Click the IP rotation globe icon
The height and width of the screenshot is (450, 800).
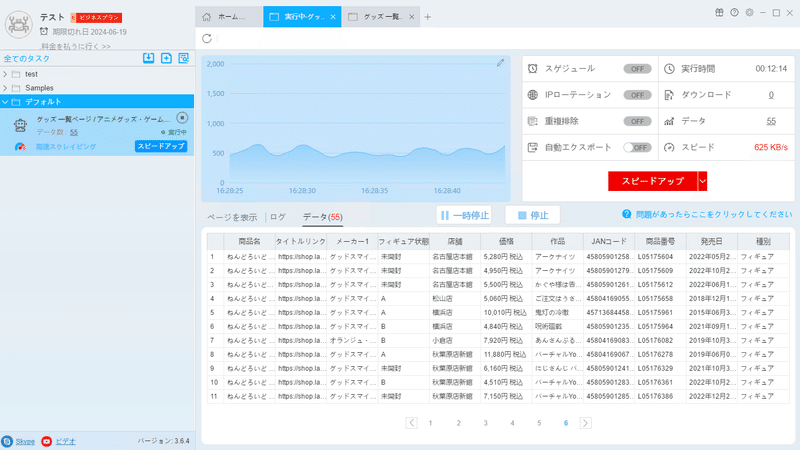click(x=533, y=95)
